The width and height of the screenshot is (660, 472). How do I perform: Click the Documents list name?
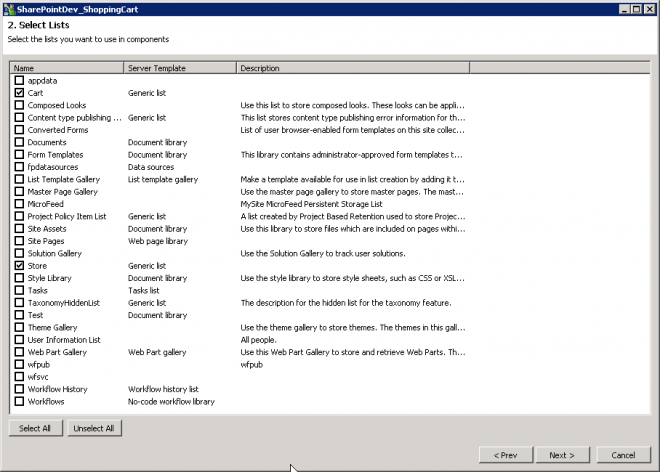(47, 142)
